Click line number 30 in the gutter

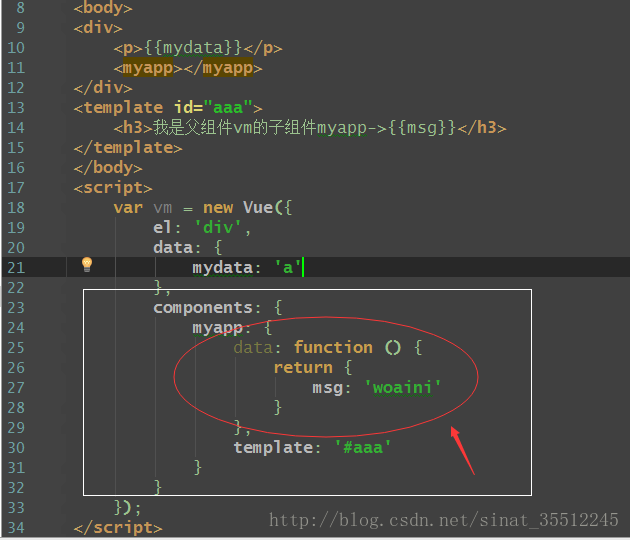[x=16, y=448]
